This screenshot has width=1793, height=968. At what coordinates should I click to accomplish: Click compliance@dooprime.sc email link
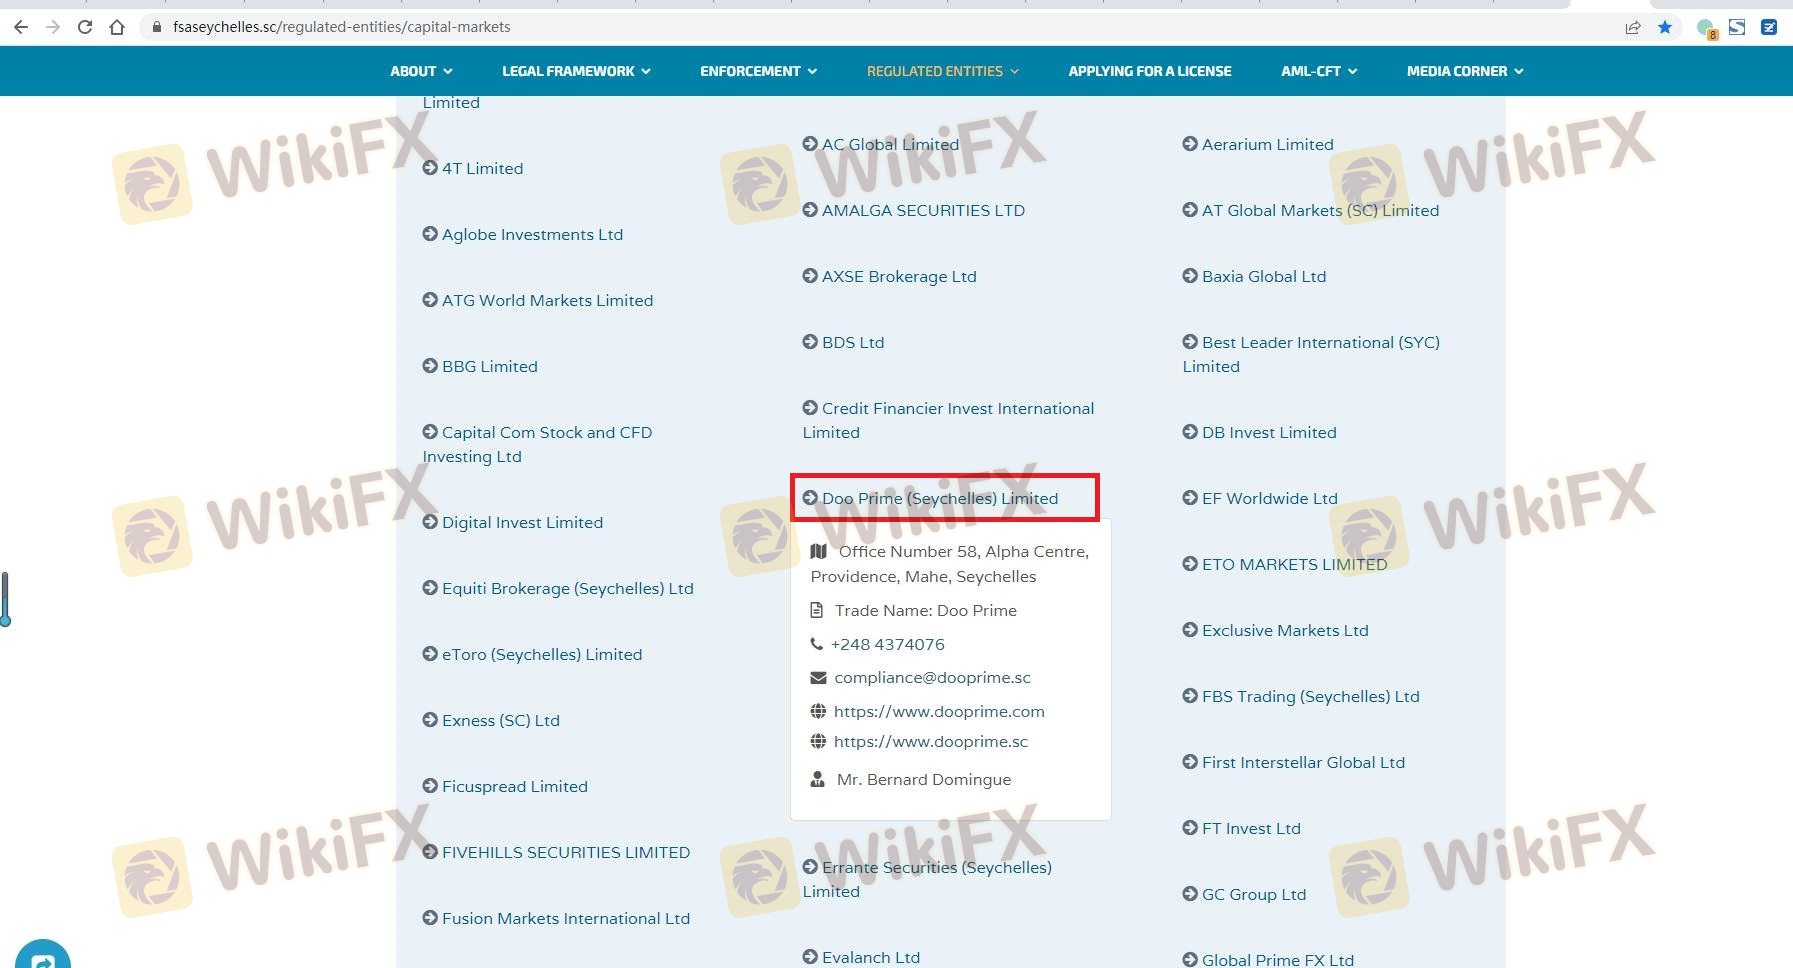click(932, 677)
